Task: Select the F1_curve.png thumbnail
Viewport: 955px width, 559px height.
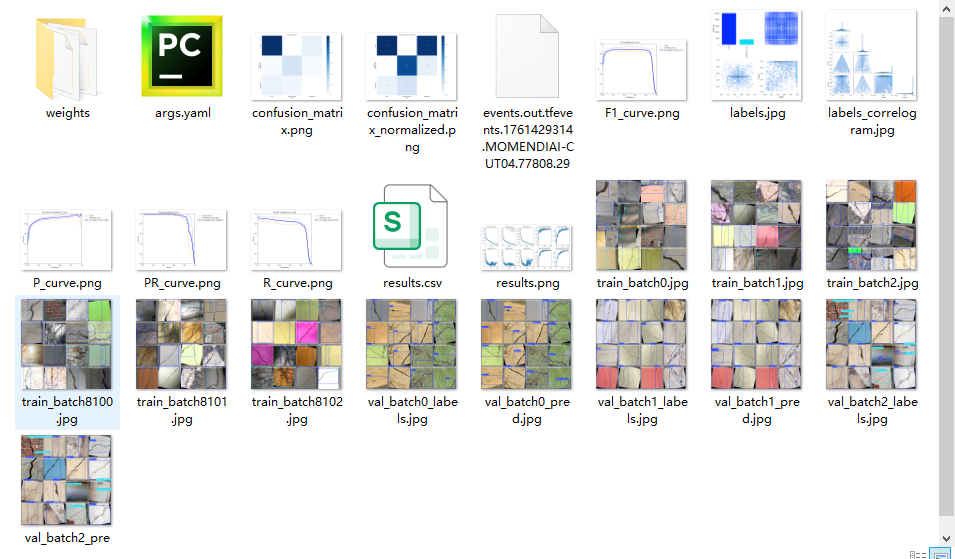Action: (641, 70)
